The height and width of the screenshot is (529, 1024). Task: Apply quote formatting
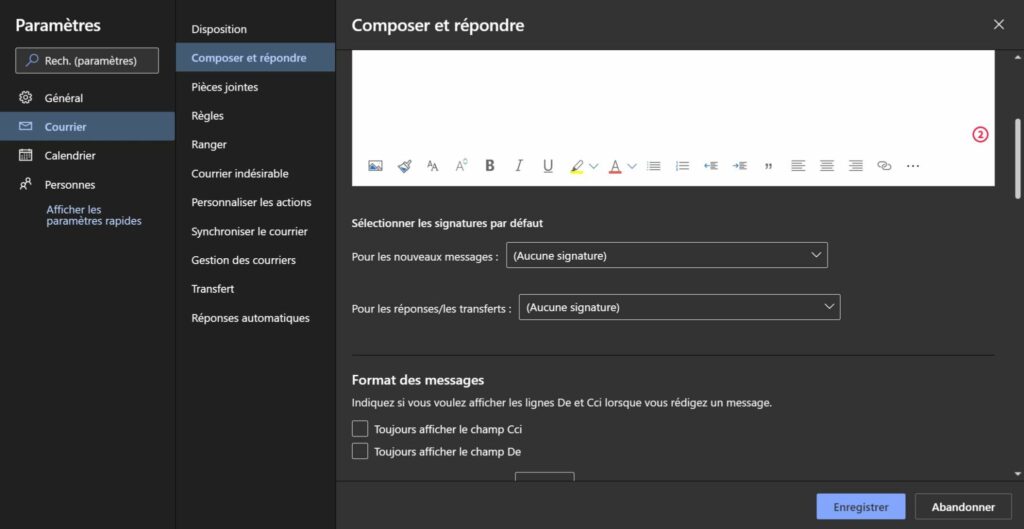coord(768,166)
